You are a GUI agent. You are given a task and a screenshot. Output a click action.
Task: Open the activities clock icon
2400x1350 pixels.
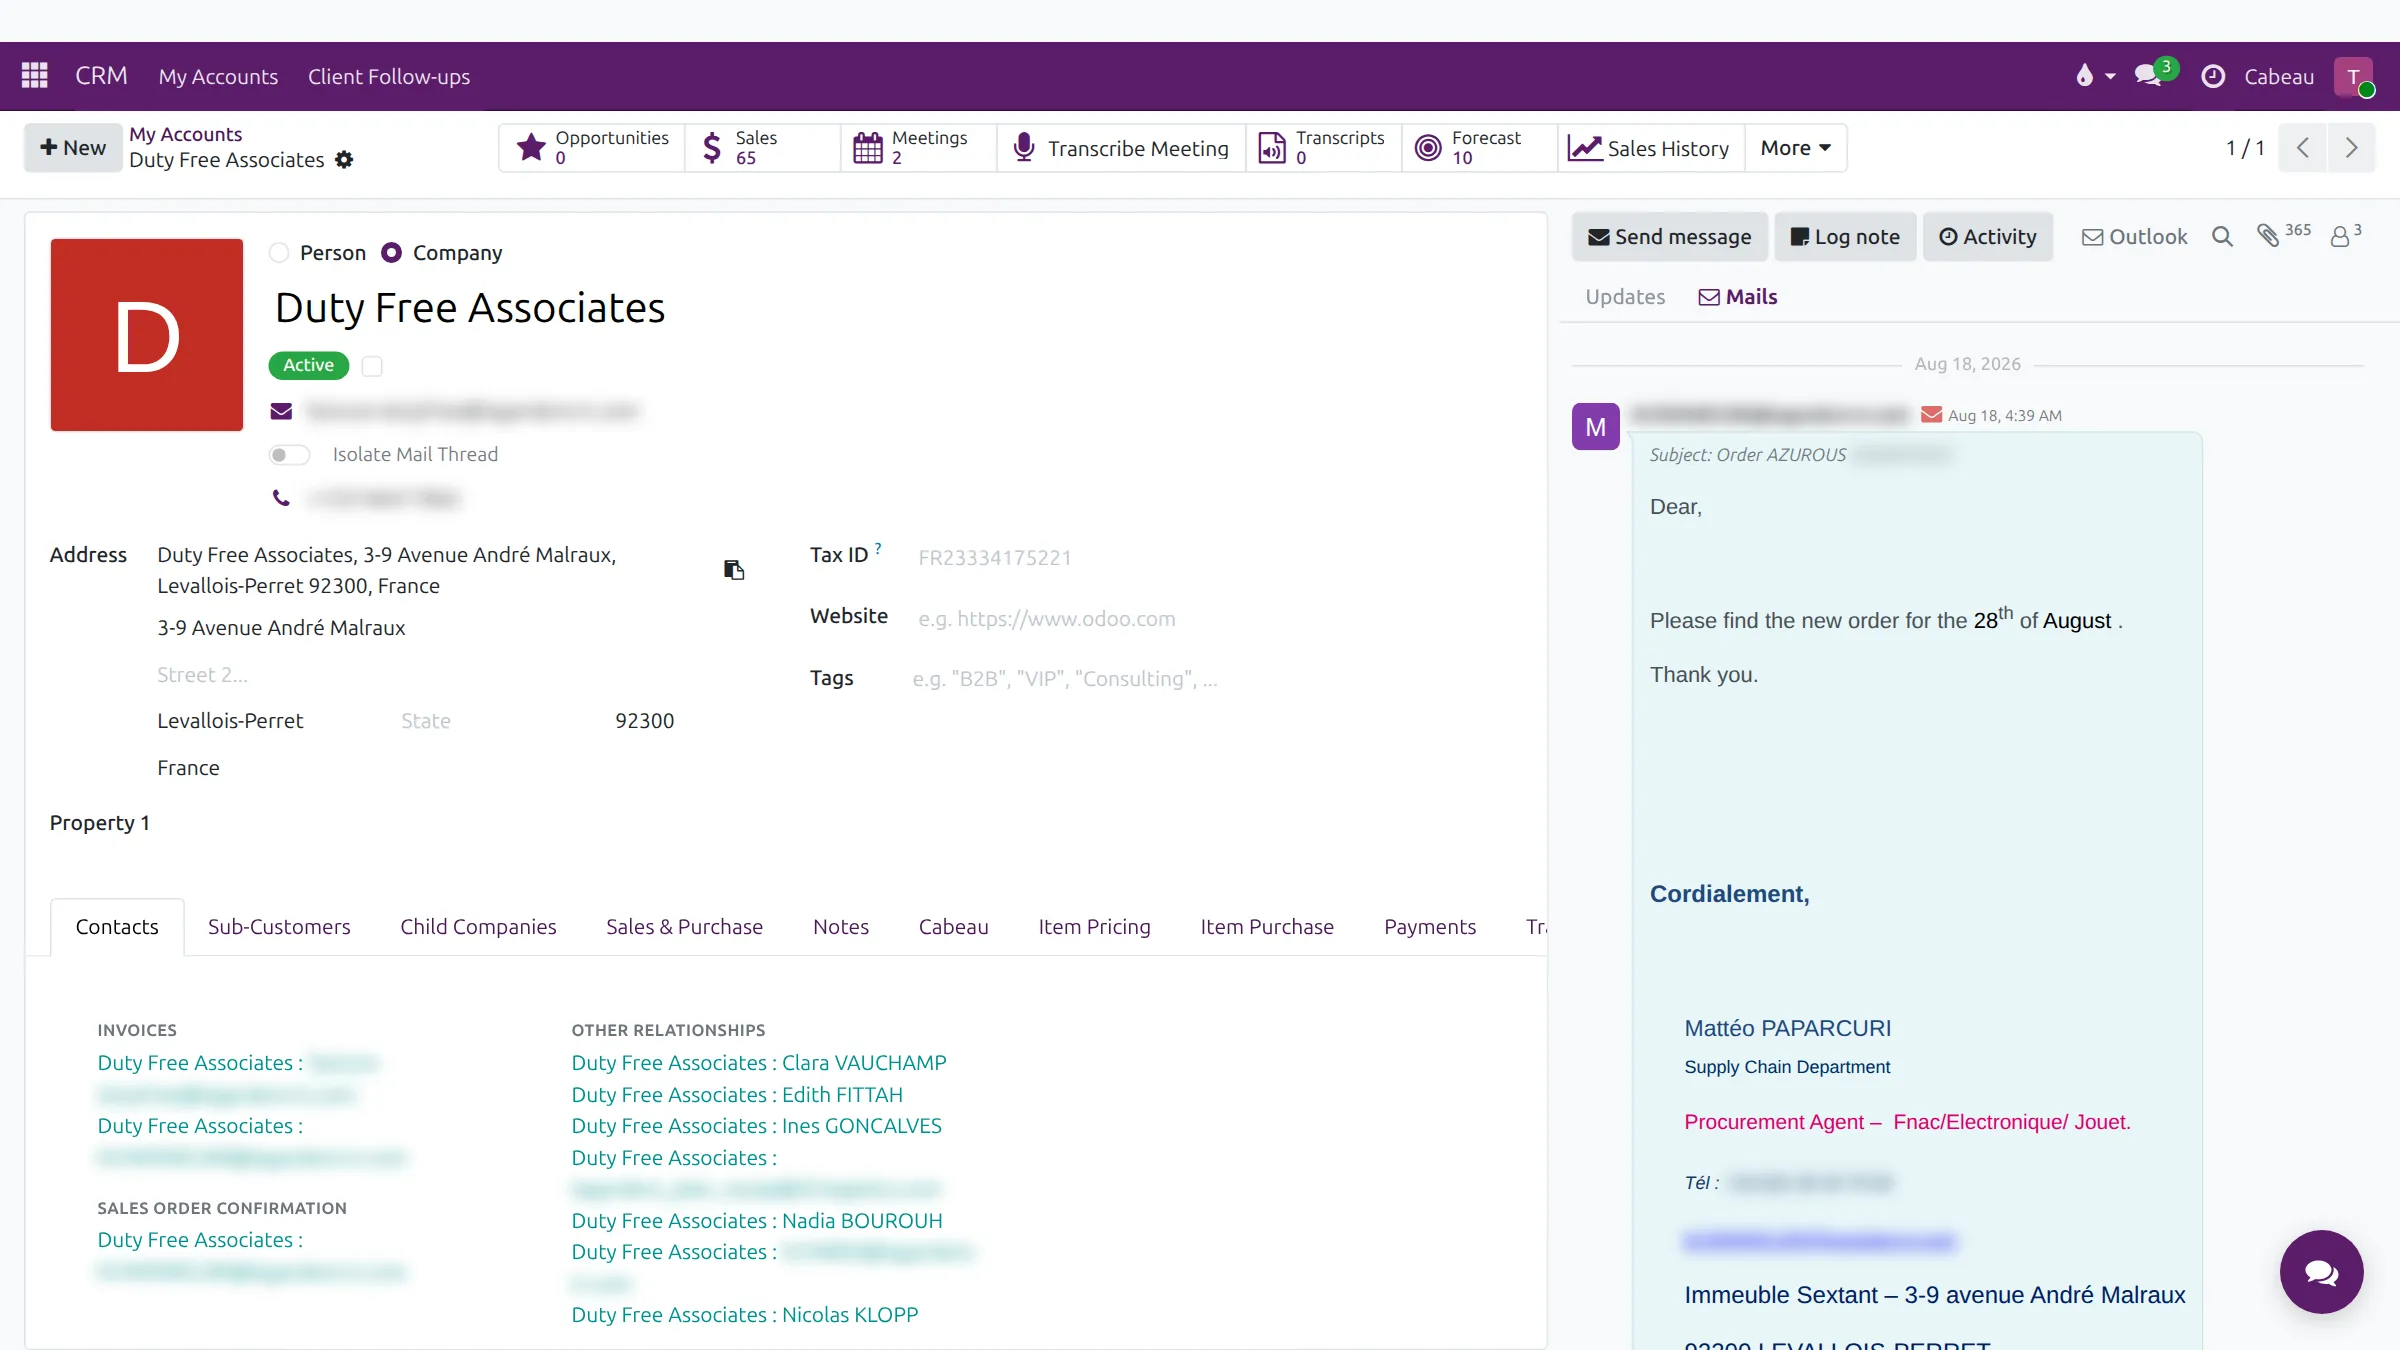(x=2213, y=76)
